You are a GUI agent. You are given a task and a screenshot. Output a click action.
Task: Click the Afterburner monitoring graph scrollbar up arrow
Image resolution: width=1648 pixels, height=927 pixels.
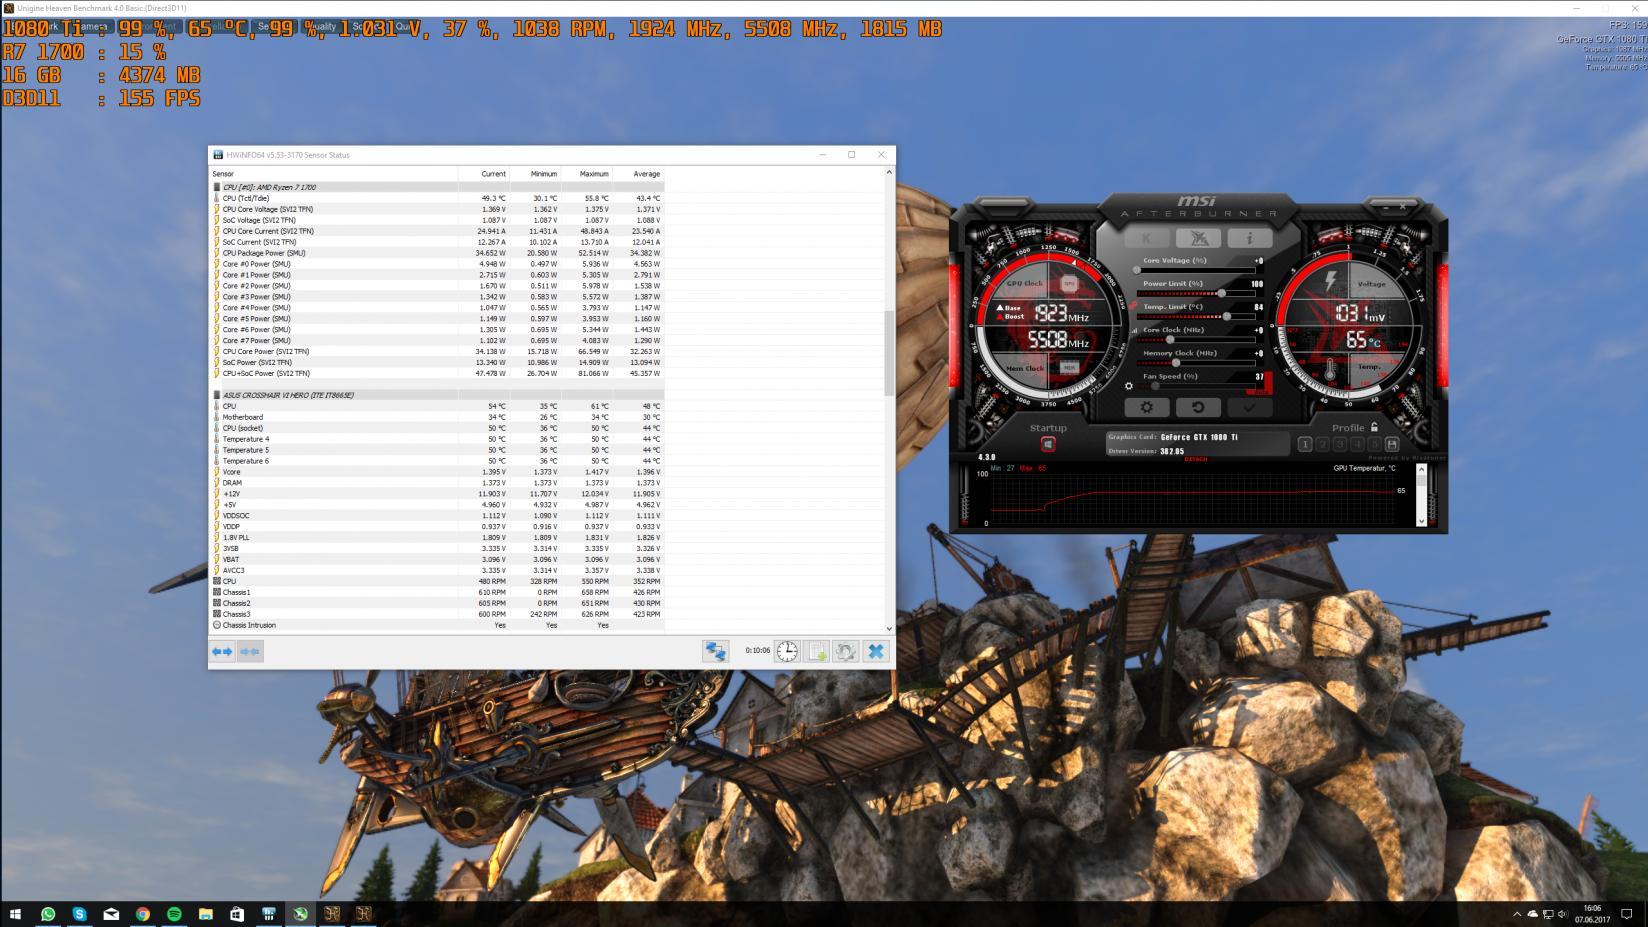pos(1421,469)
